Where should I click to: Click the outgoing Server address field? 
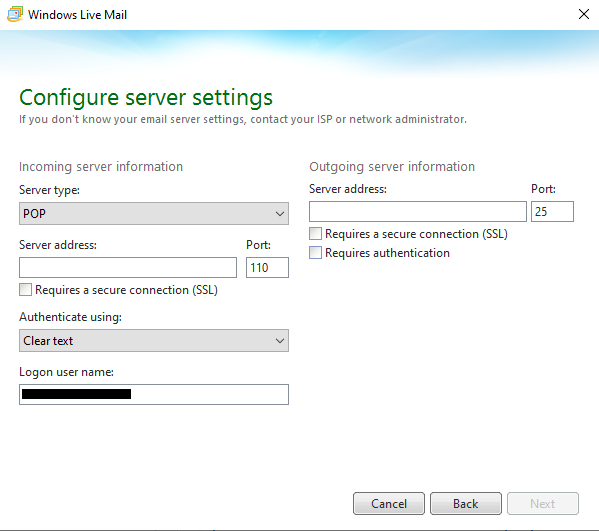(x=418, y=211)
